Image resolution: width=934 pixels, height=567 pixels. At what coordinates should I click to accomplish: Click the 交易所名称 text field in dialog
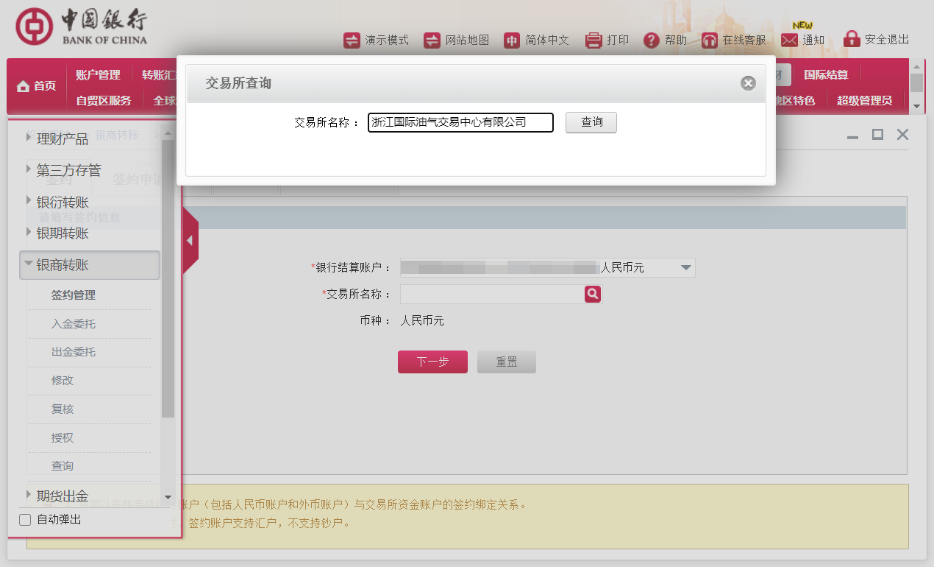(x=460, y=122)
